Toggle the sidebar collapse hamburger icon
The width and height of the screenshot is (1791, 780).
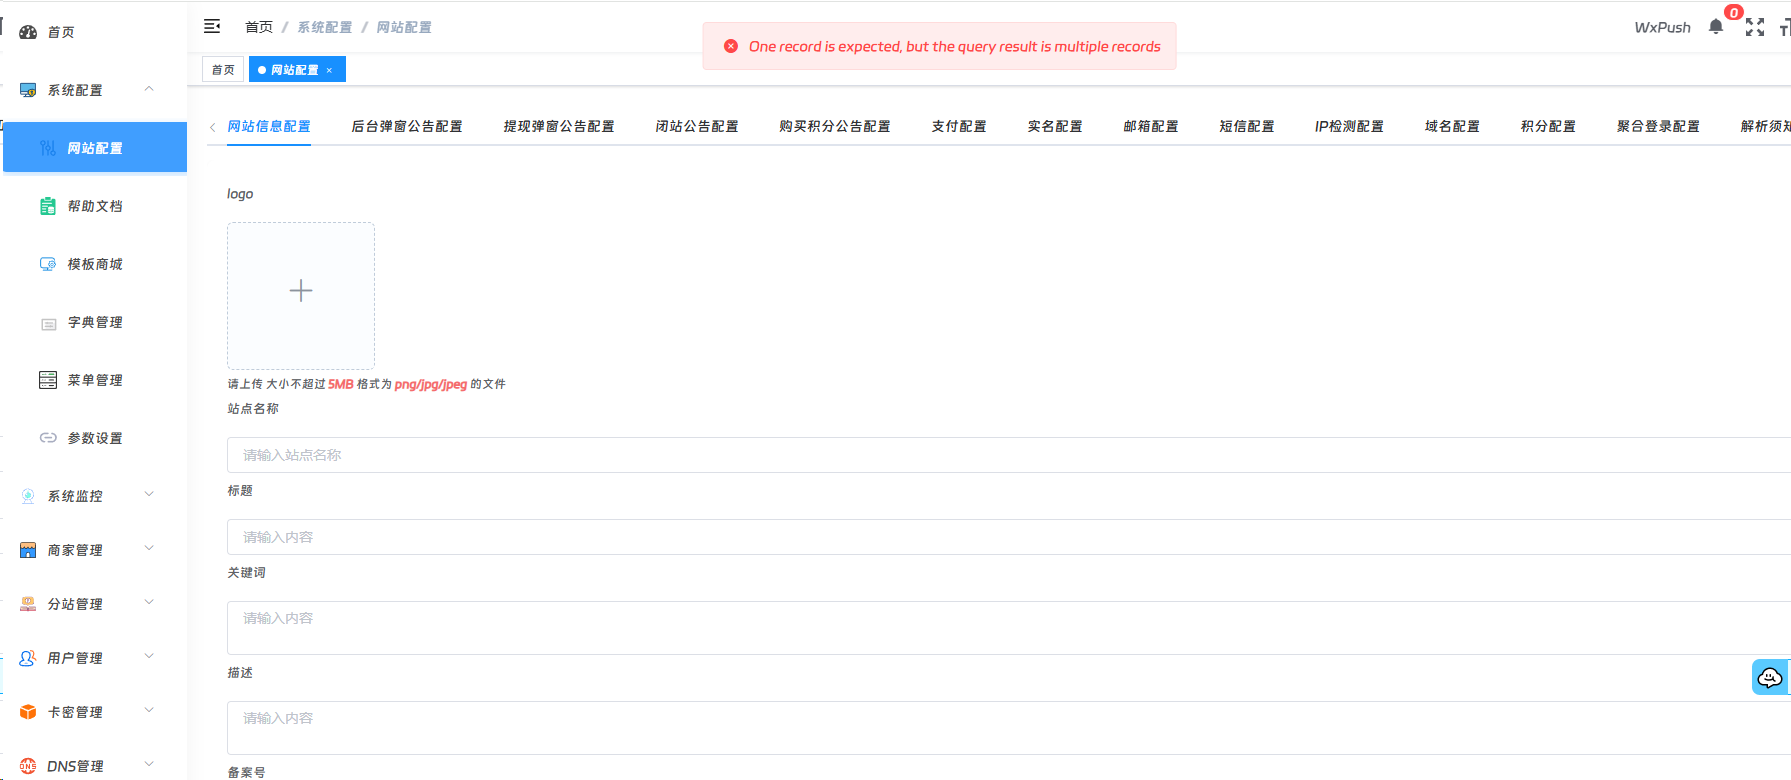coord(212,26)
